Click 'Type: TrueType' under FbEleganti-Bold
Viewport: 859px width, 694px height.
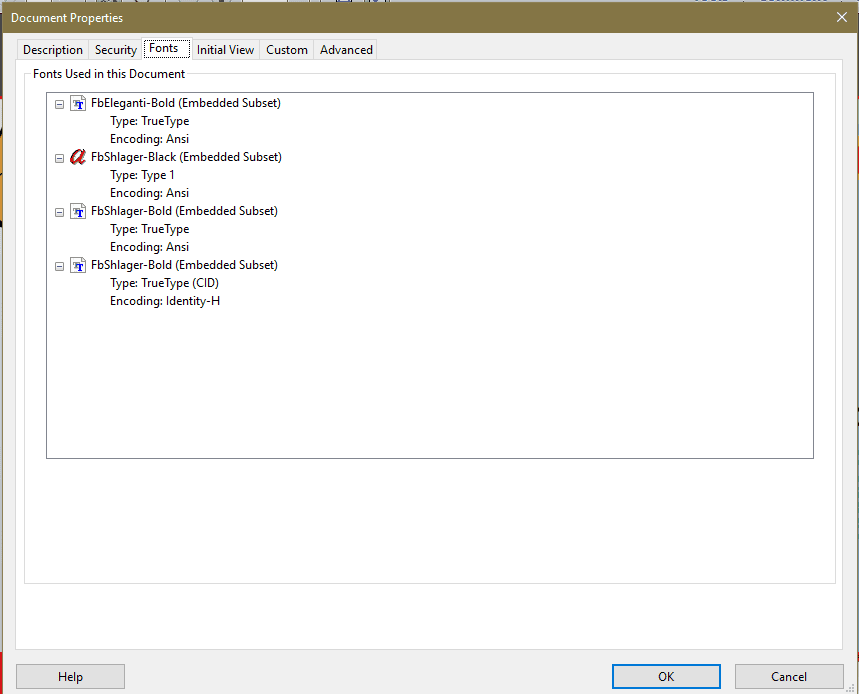pyautogui.click(x=150, y=121)
